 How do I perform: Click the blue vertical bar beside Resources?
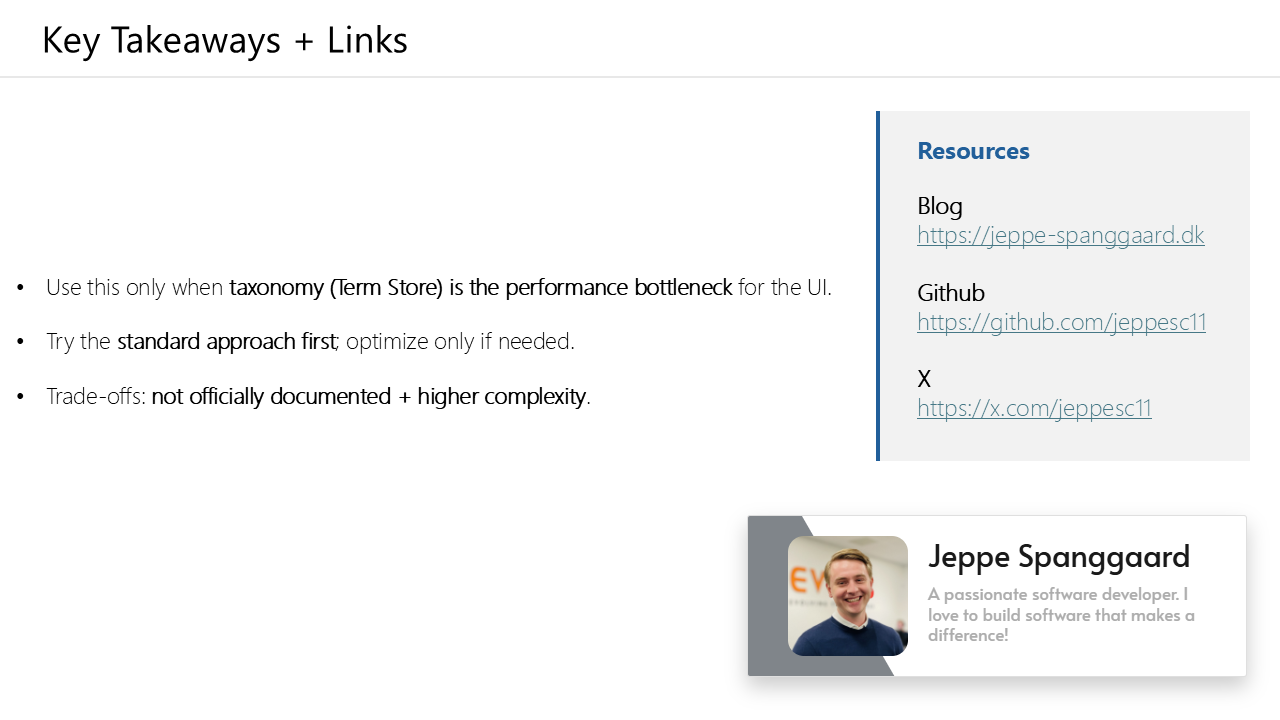[878, 286]
